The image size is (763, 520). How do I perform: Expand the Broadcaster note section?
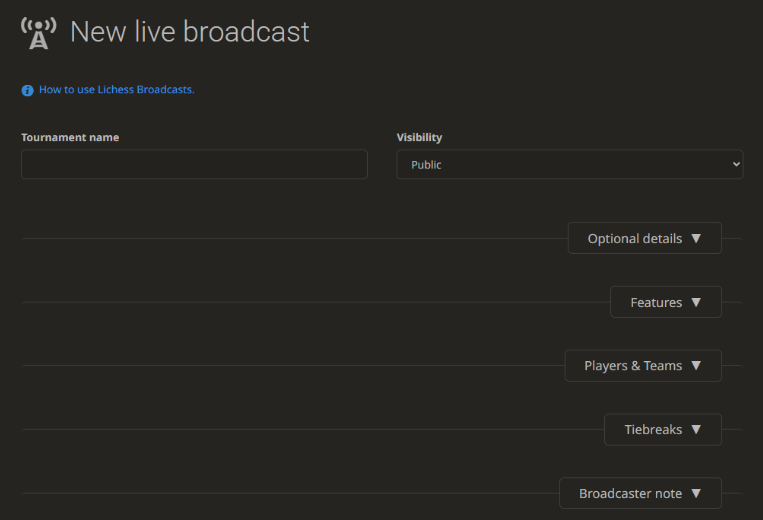(630, 494)
